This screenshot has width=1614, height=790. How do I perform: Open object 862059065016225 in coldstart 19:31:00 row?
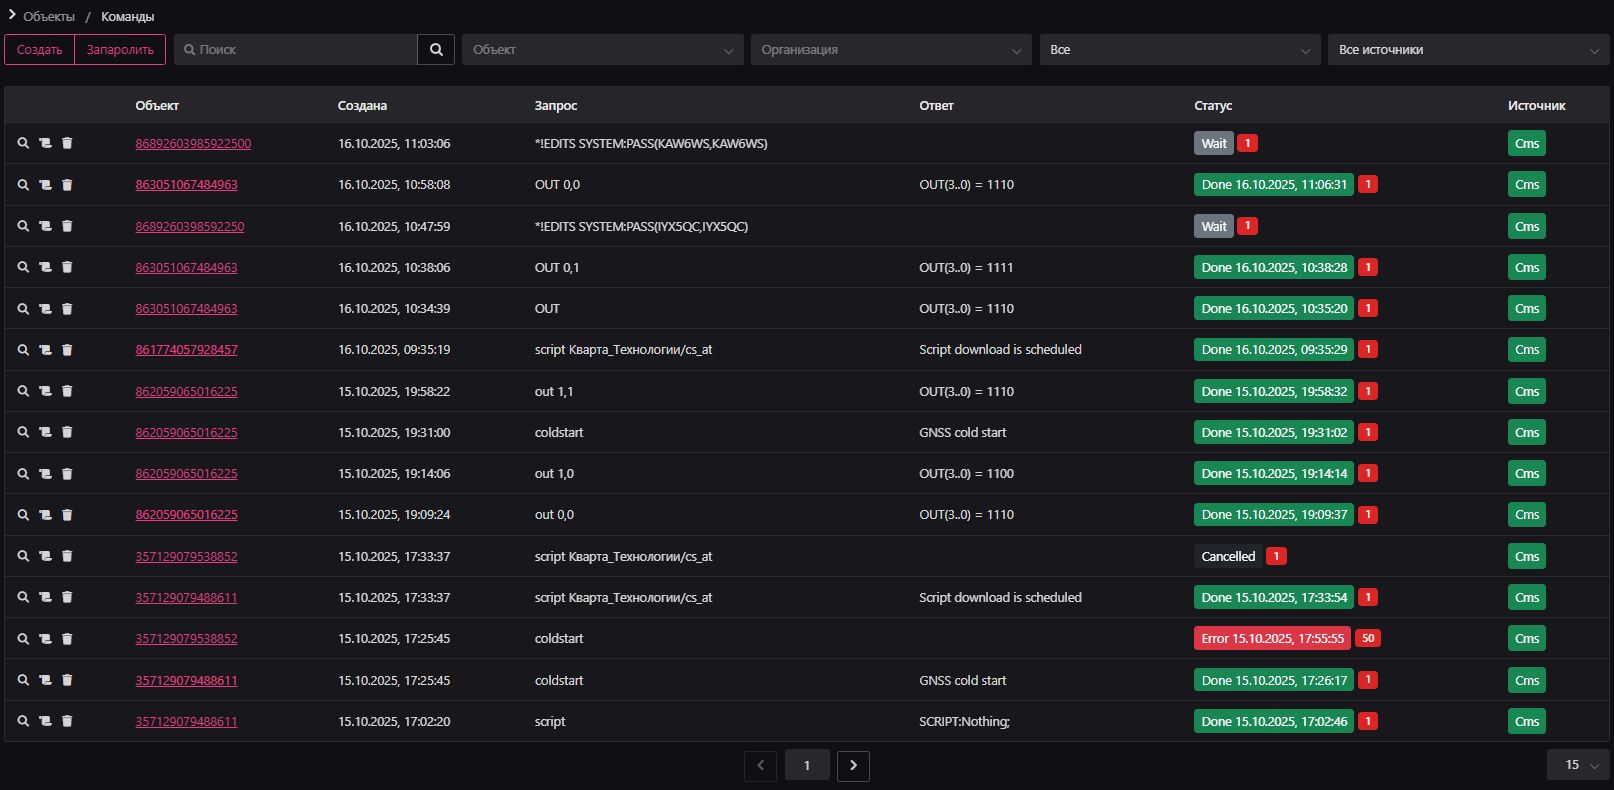point(186,432)
